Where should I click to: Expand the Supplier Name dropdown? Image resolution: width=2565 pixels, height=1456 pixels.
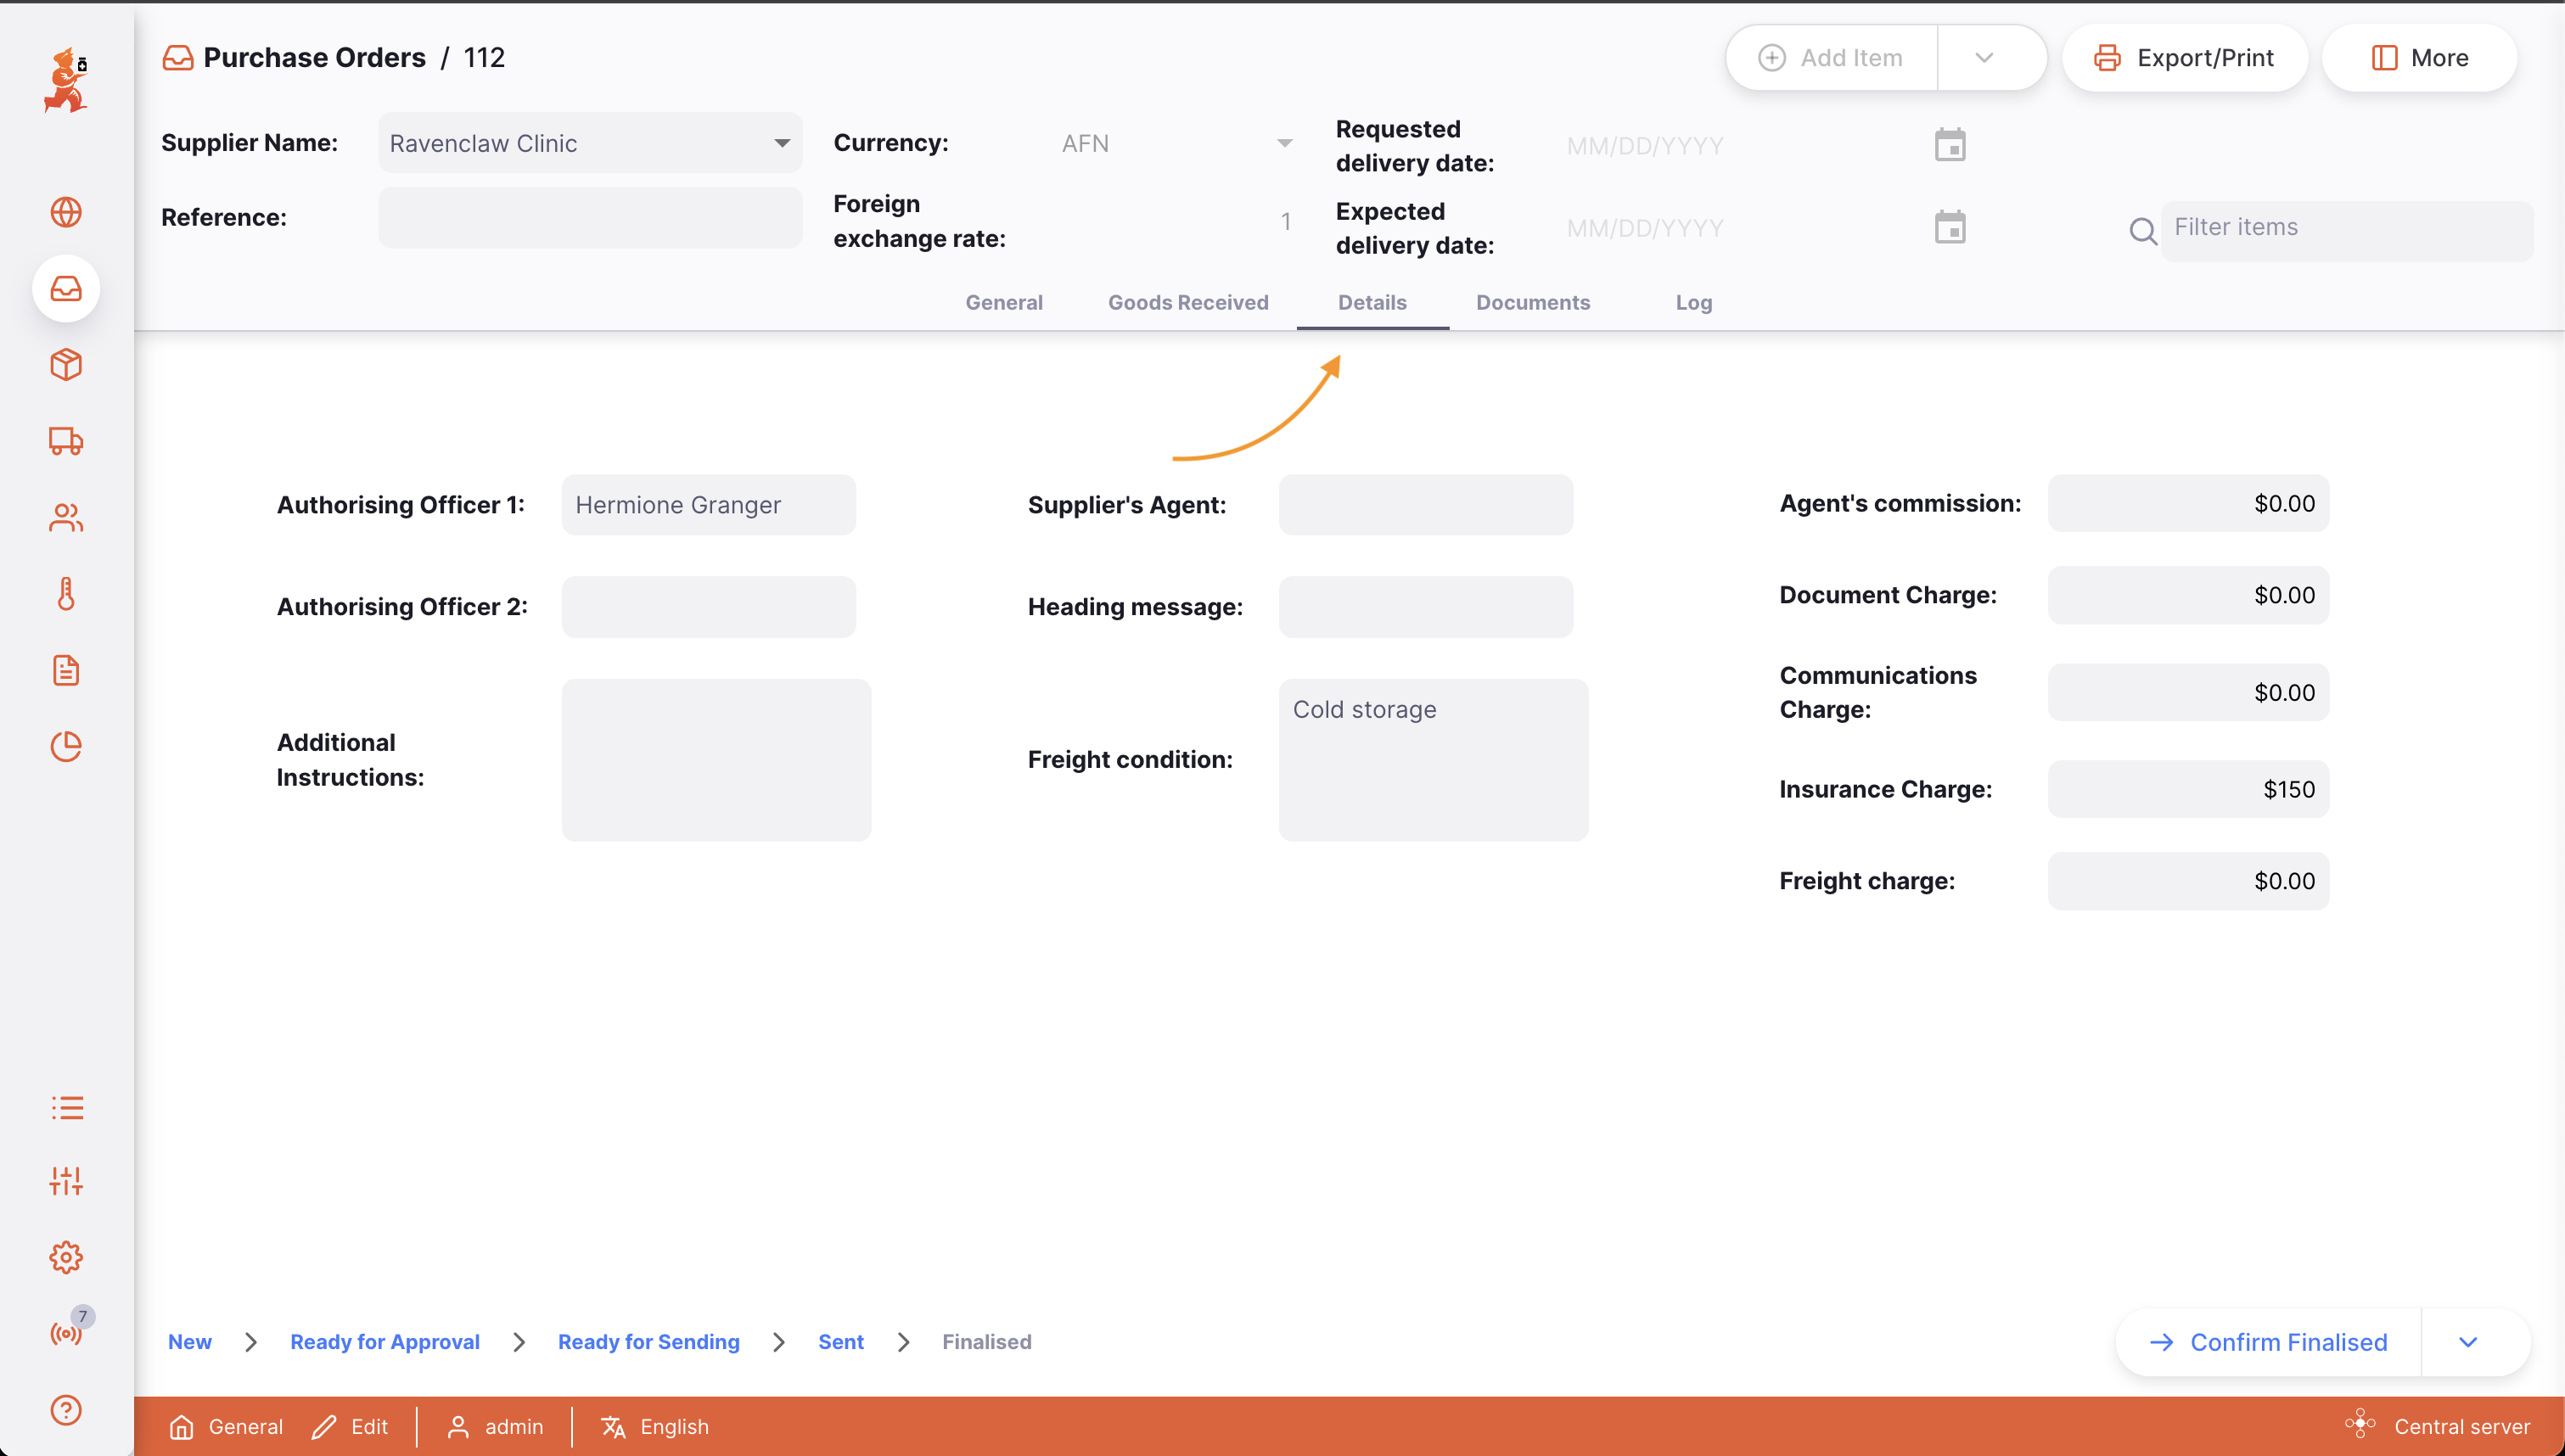pyautogui.click(x=782, y=143)
